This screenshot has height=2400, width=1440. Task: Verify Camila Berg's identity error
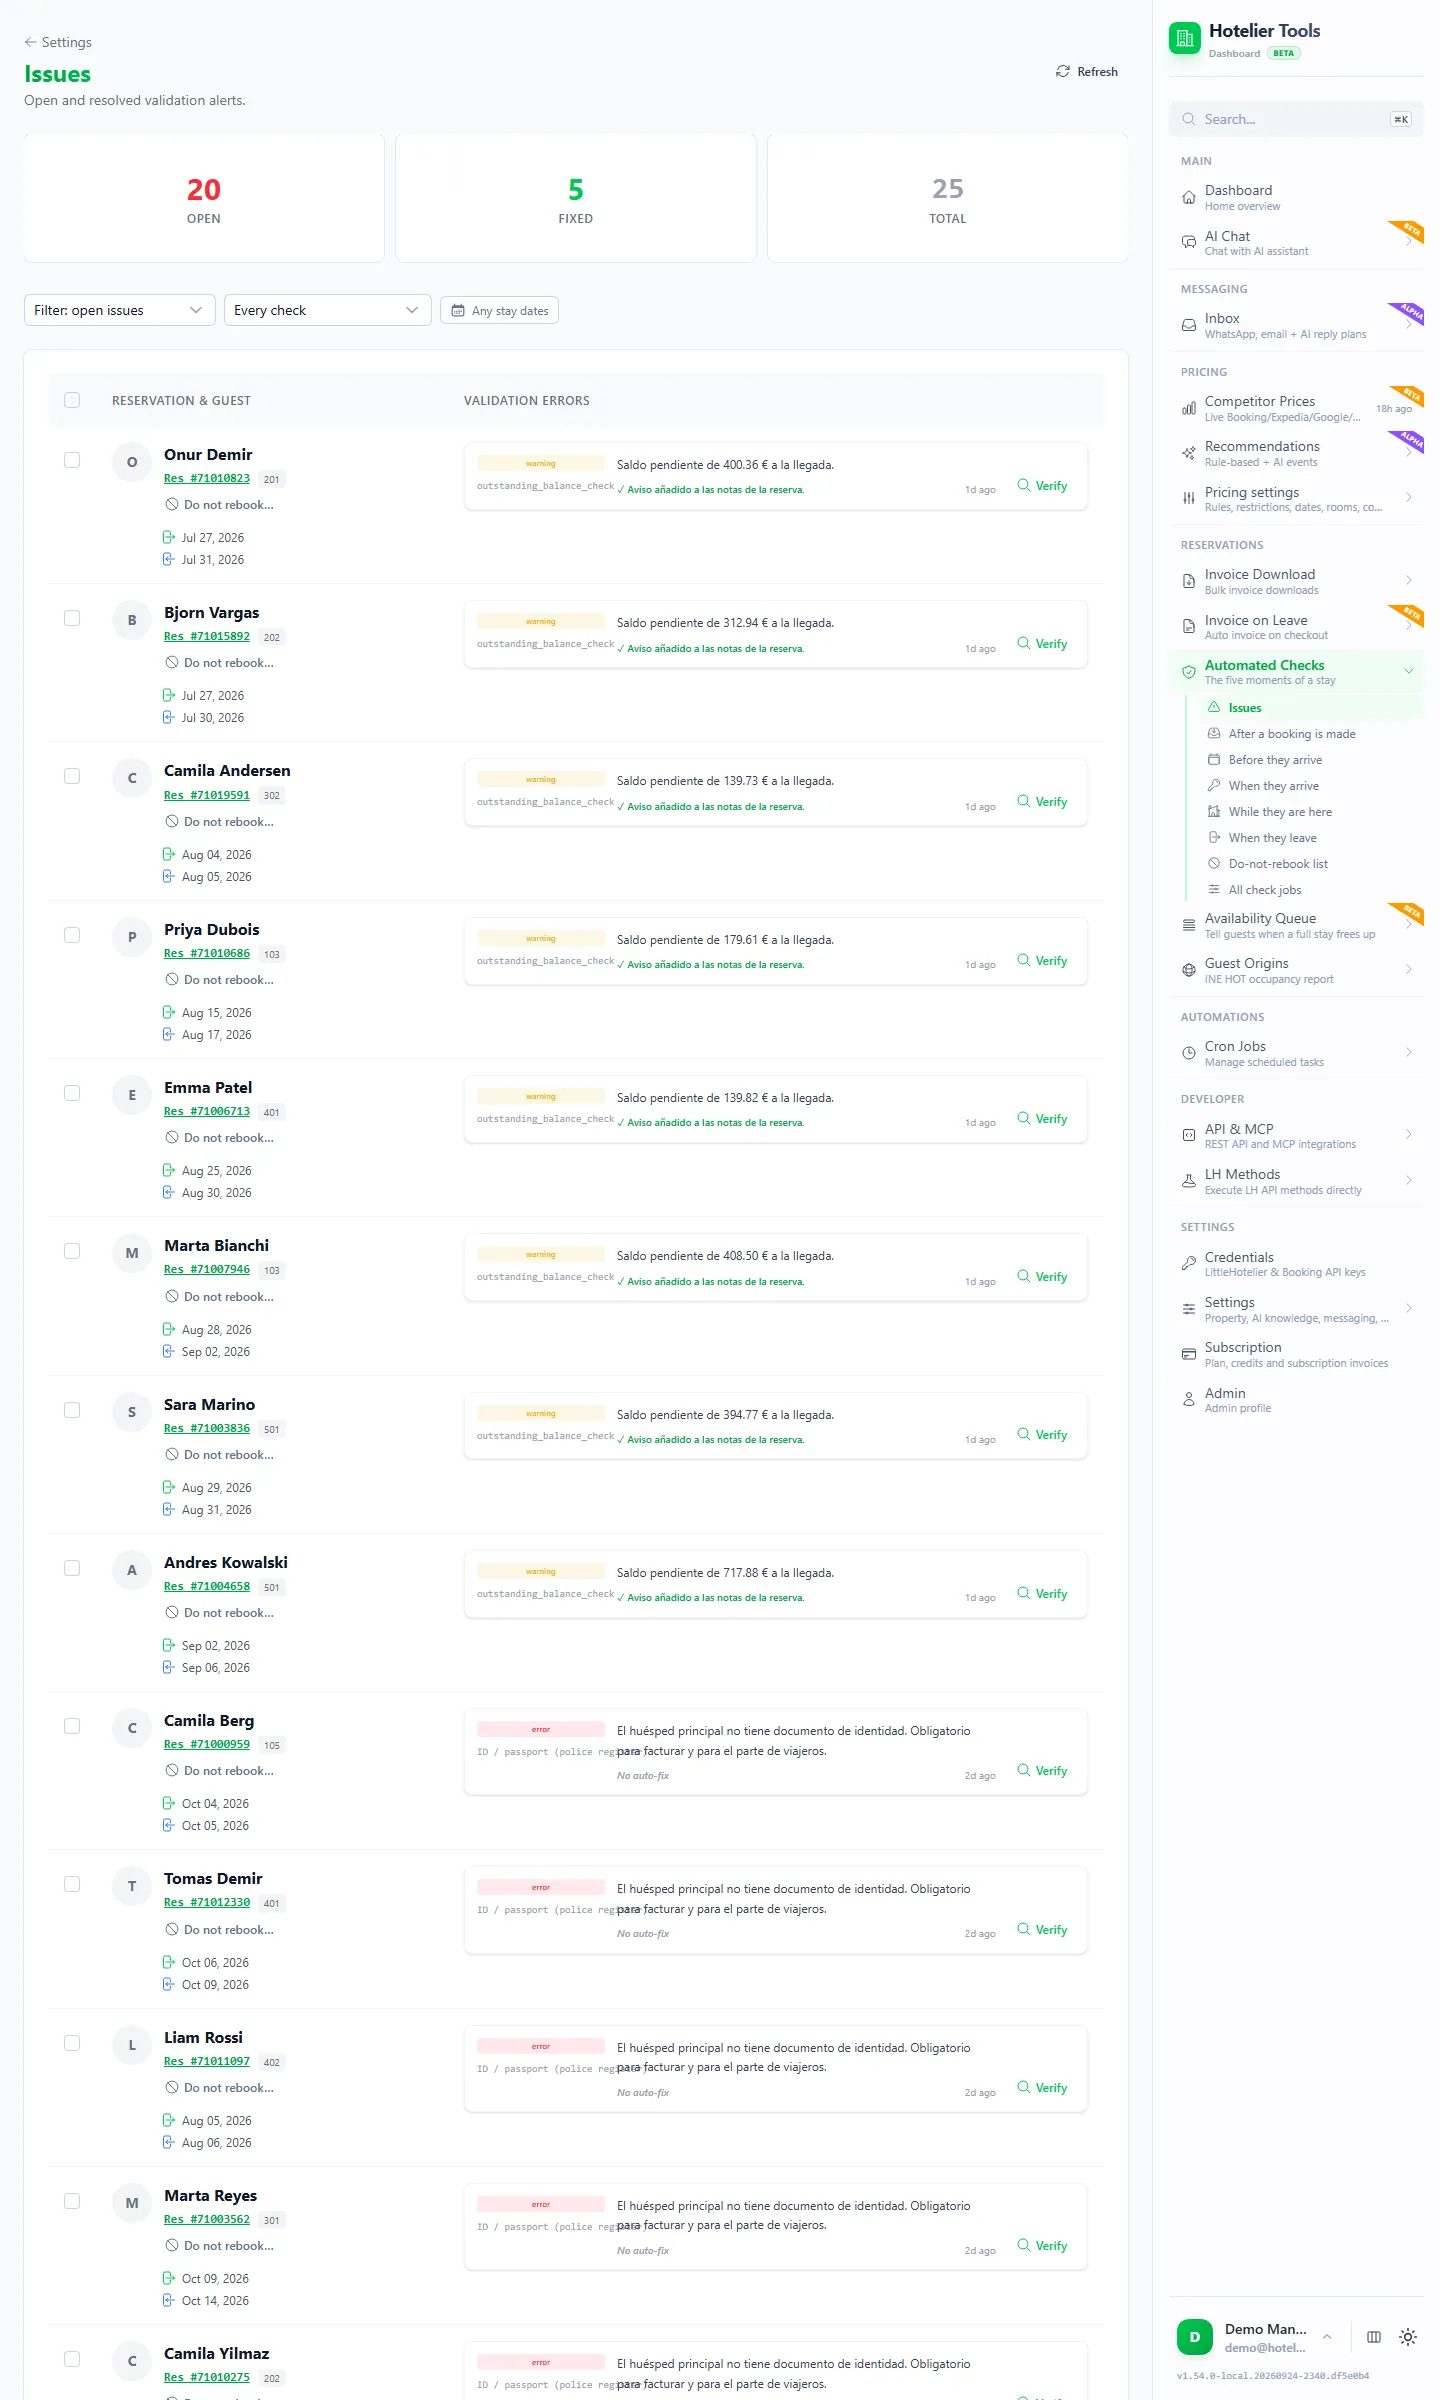(x=1043, y=1771)
